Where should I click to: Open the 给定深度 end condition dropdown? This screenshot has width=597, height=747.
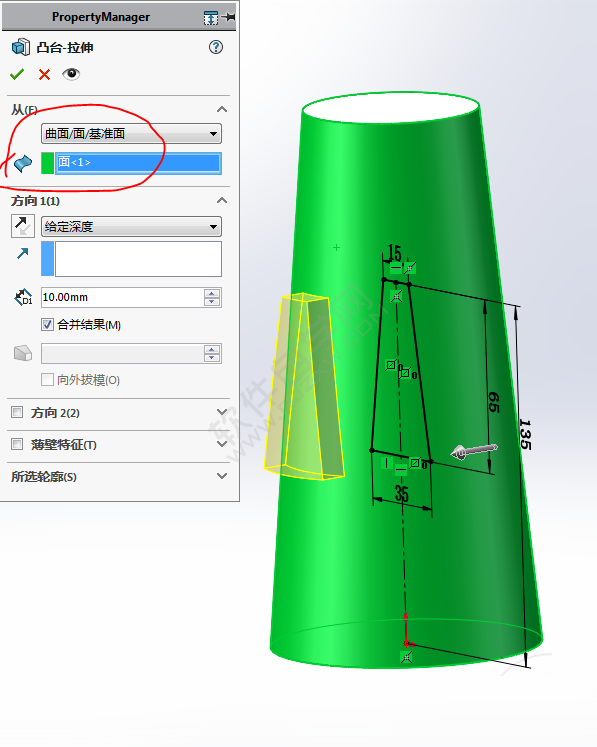[x=132, y=226]
